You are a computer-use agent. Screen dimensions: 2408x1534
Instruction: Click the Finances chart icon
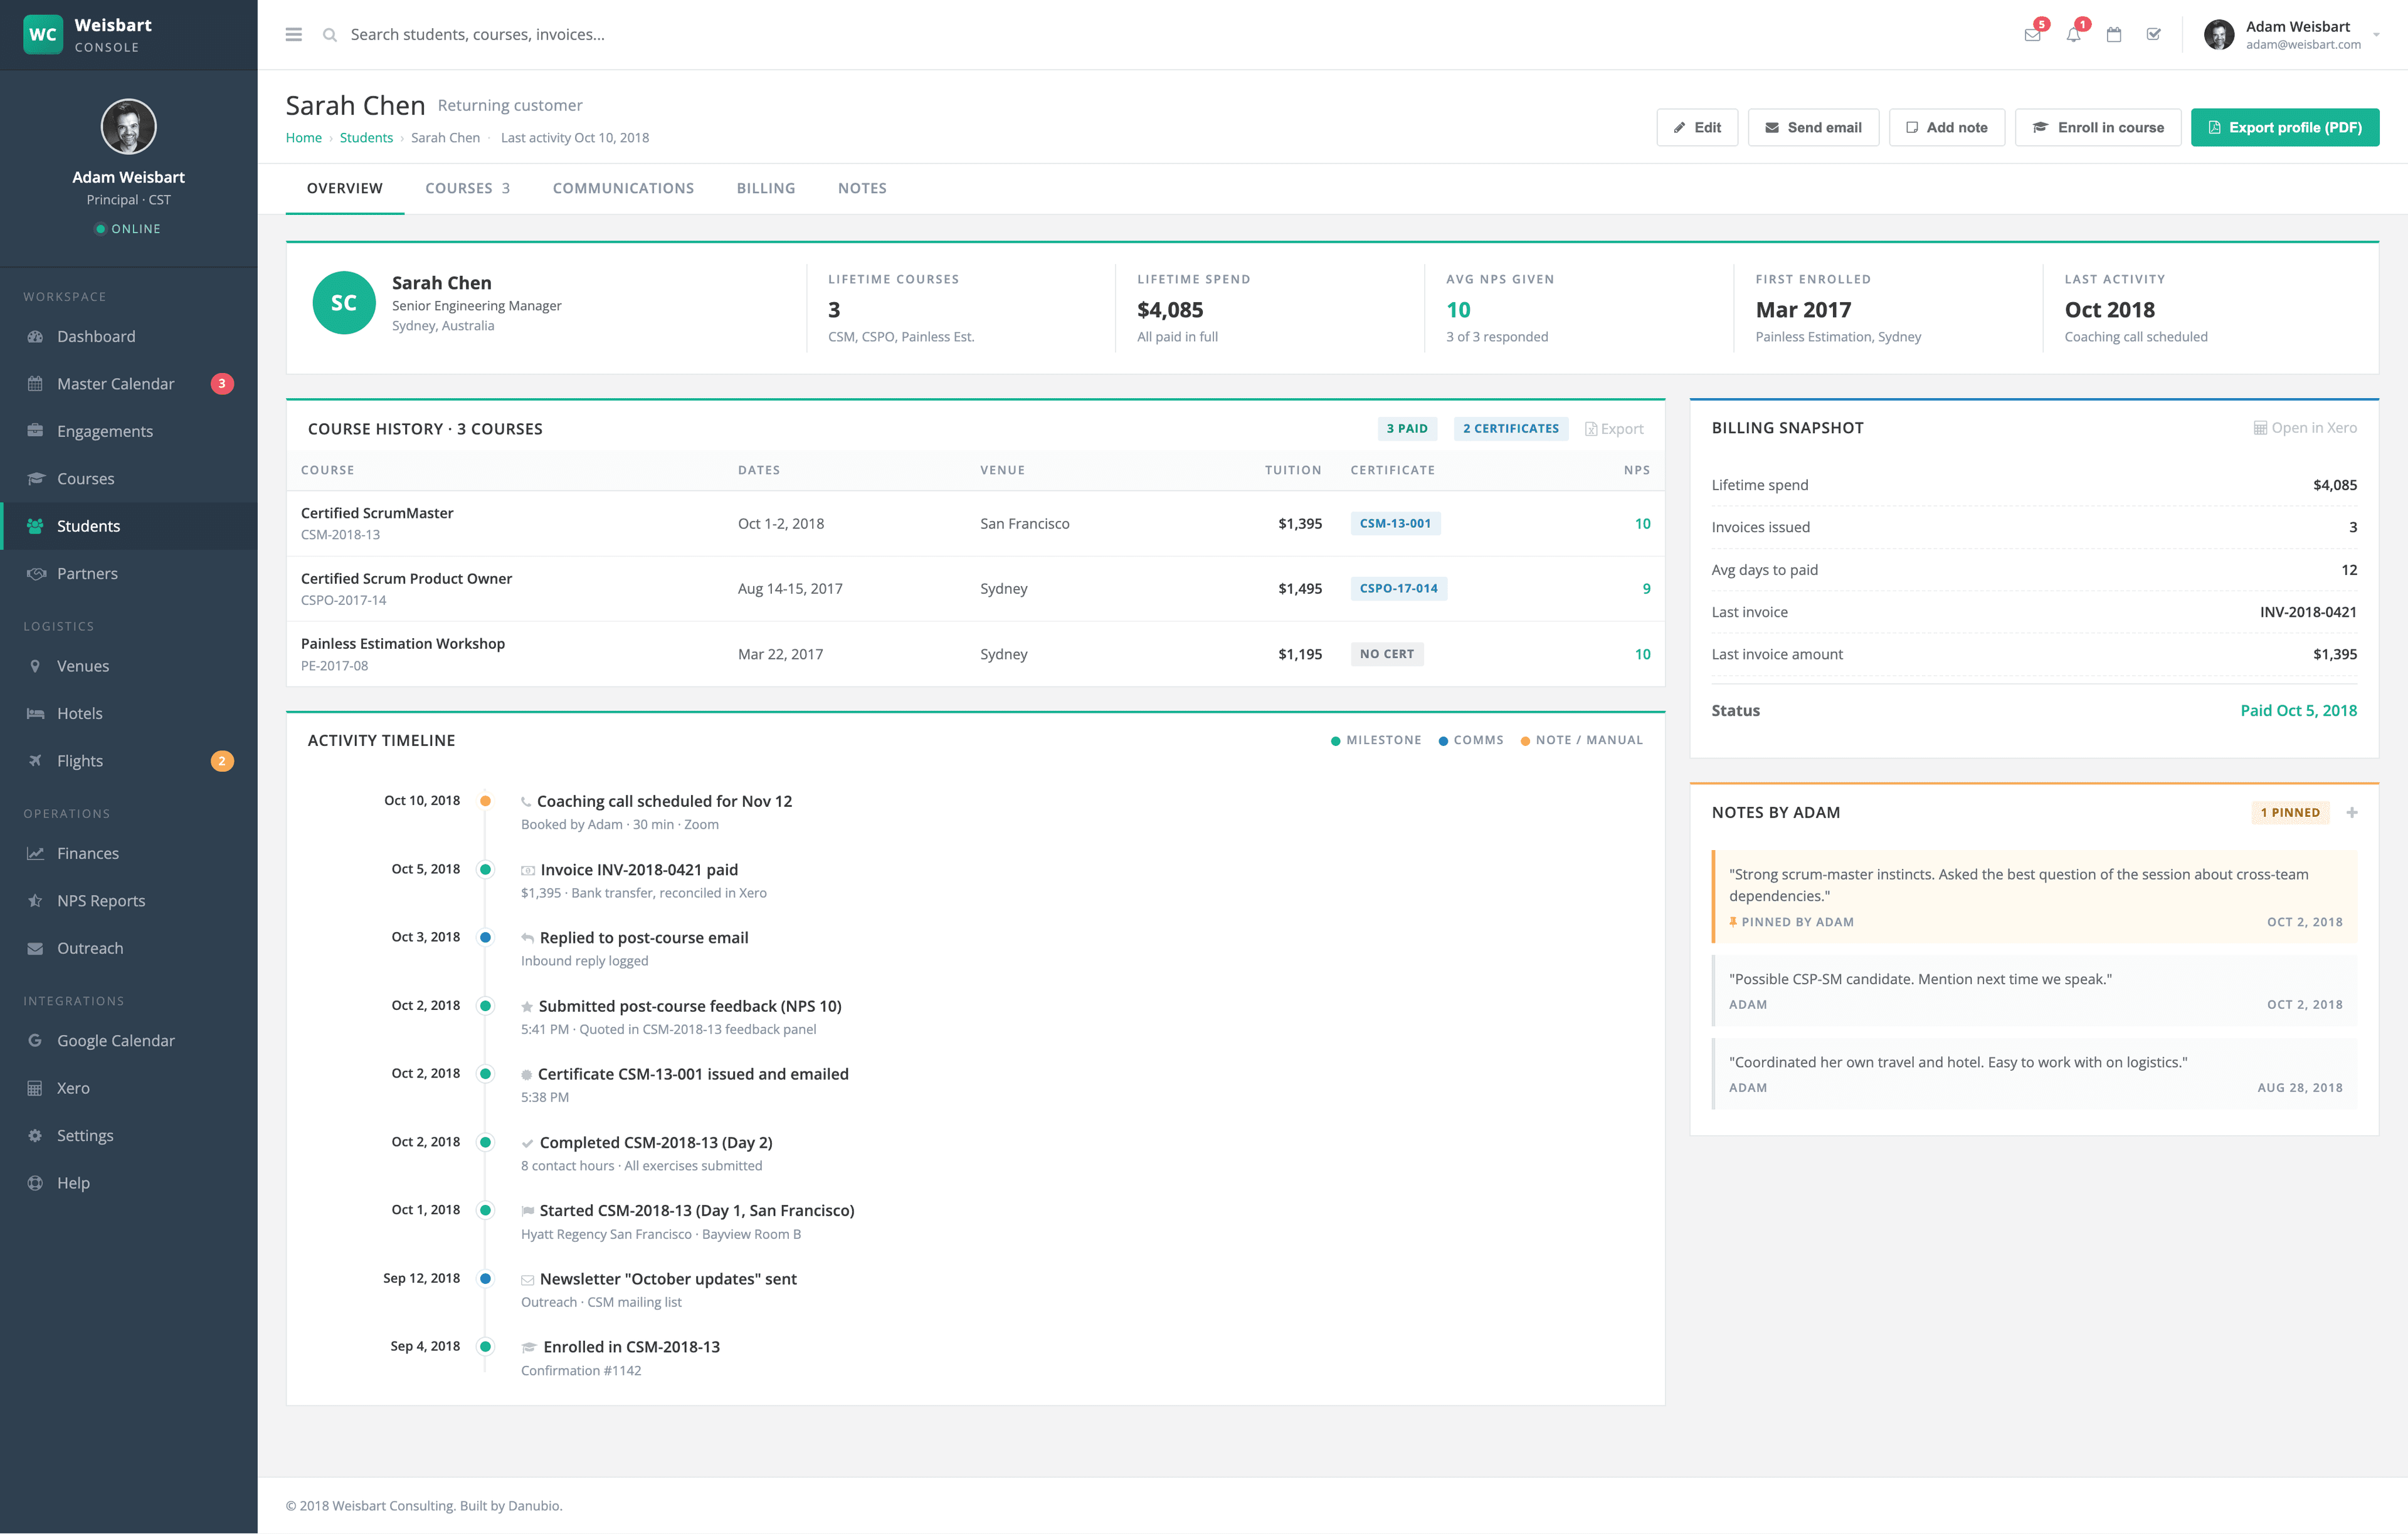coord(35,853)
